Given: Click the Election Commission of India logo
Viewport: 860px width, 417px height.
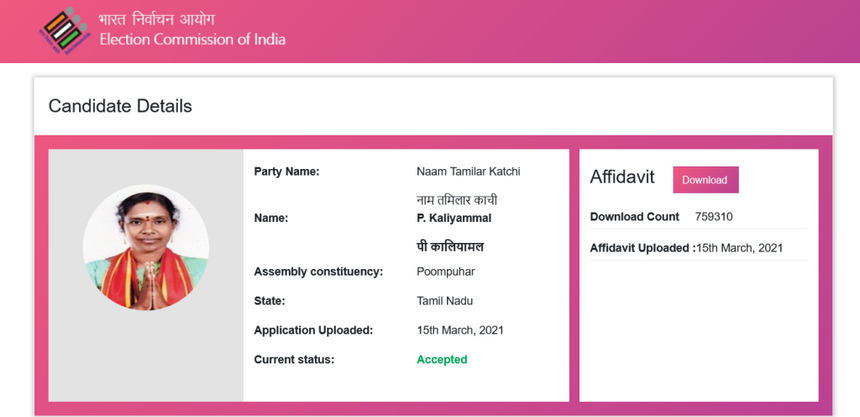Looking at the screenshot, I should pyautogui.click(x=64, y=29).
